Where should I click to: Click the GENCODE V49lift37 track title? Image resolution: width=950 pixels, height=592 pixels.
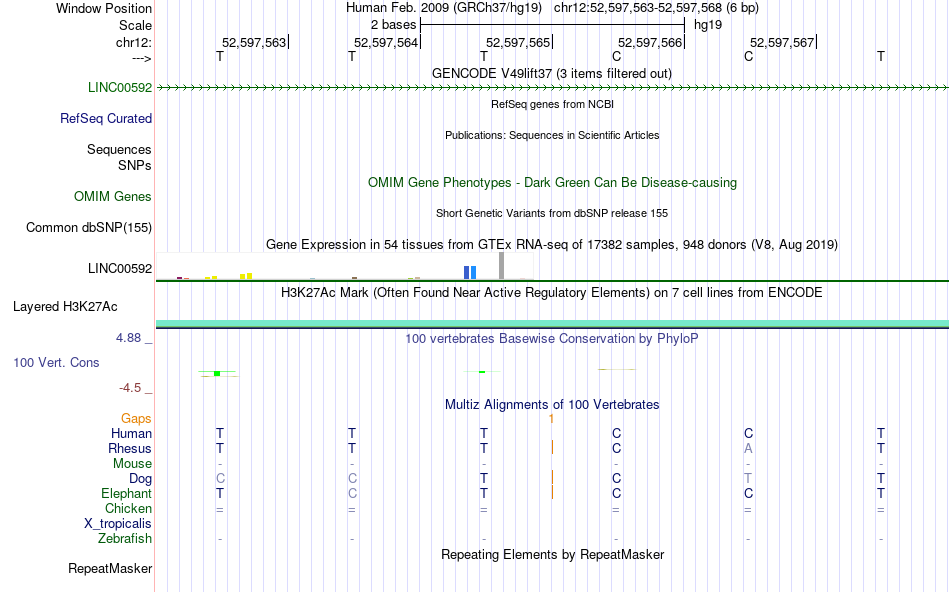coord(552,73)
